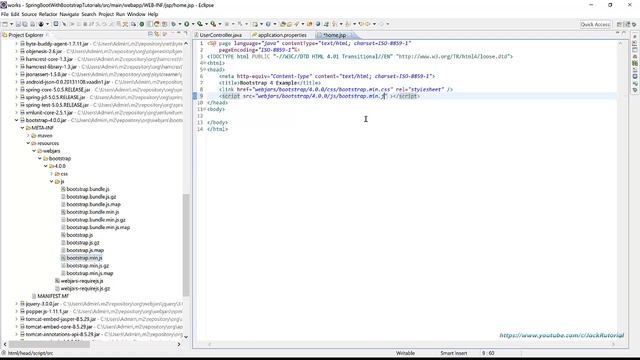Select MANIFEST.MF in the tree
The image size is (640, 360).
pos(53,296)
